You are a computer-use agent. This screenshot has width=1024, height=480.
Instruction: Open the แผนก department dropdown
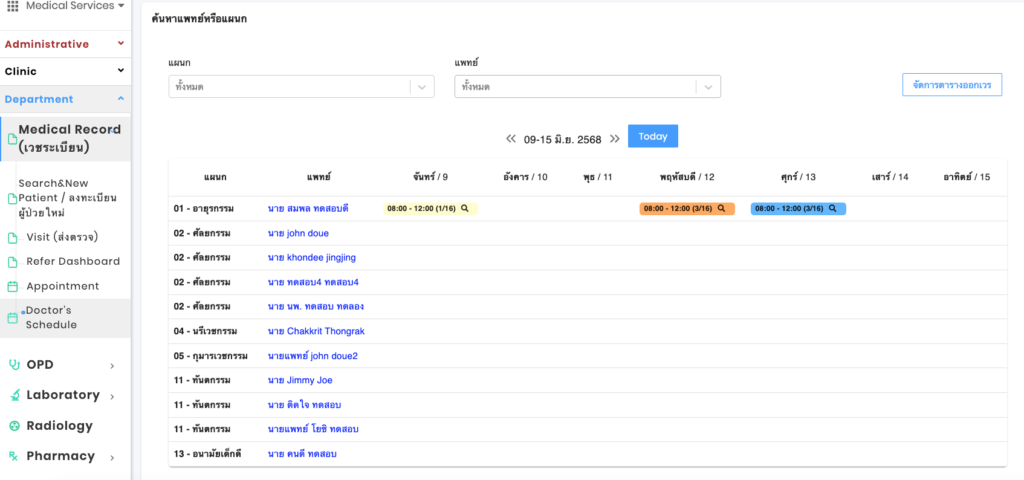(301, 87)
